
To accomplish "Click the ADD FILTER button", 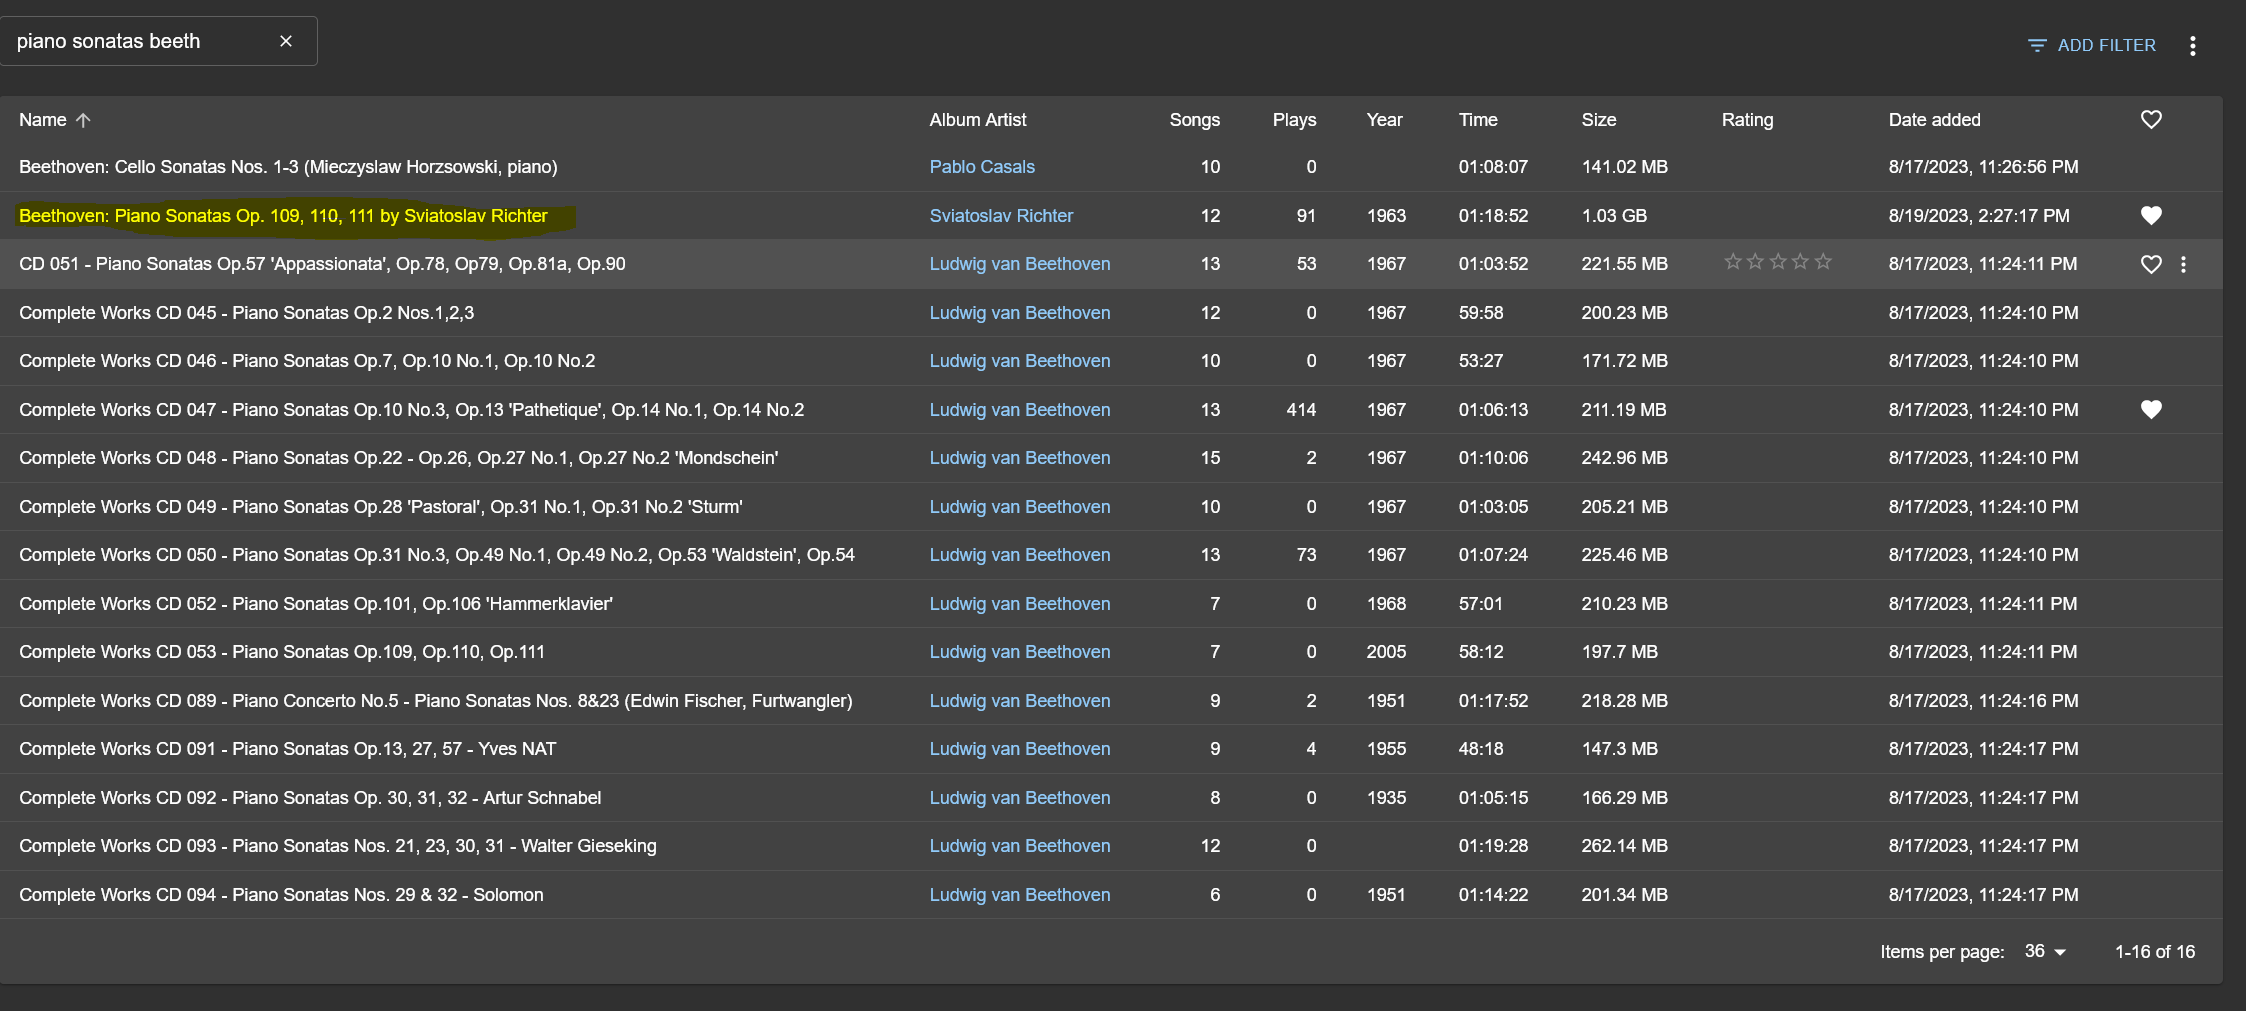I will pyautogui.click(x=2091, y=45).
